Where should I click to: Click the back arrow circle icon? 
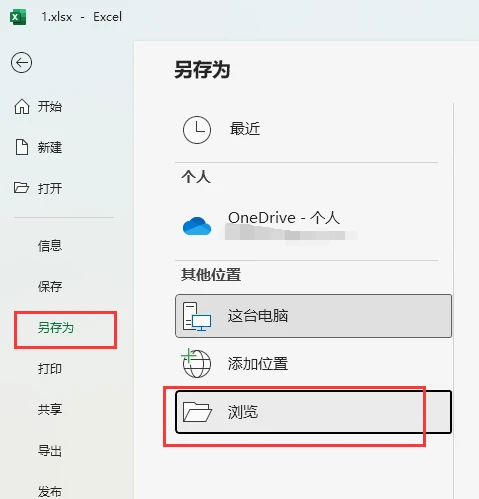tap(22, 62)
